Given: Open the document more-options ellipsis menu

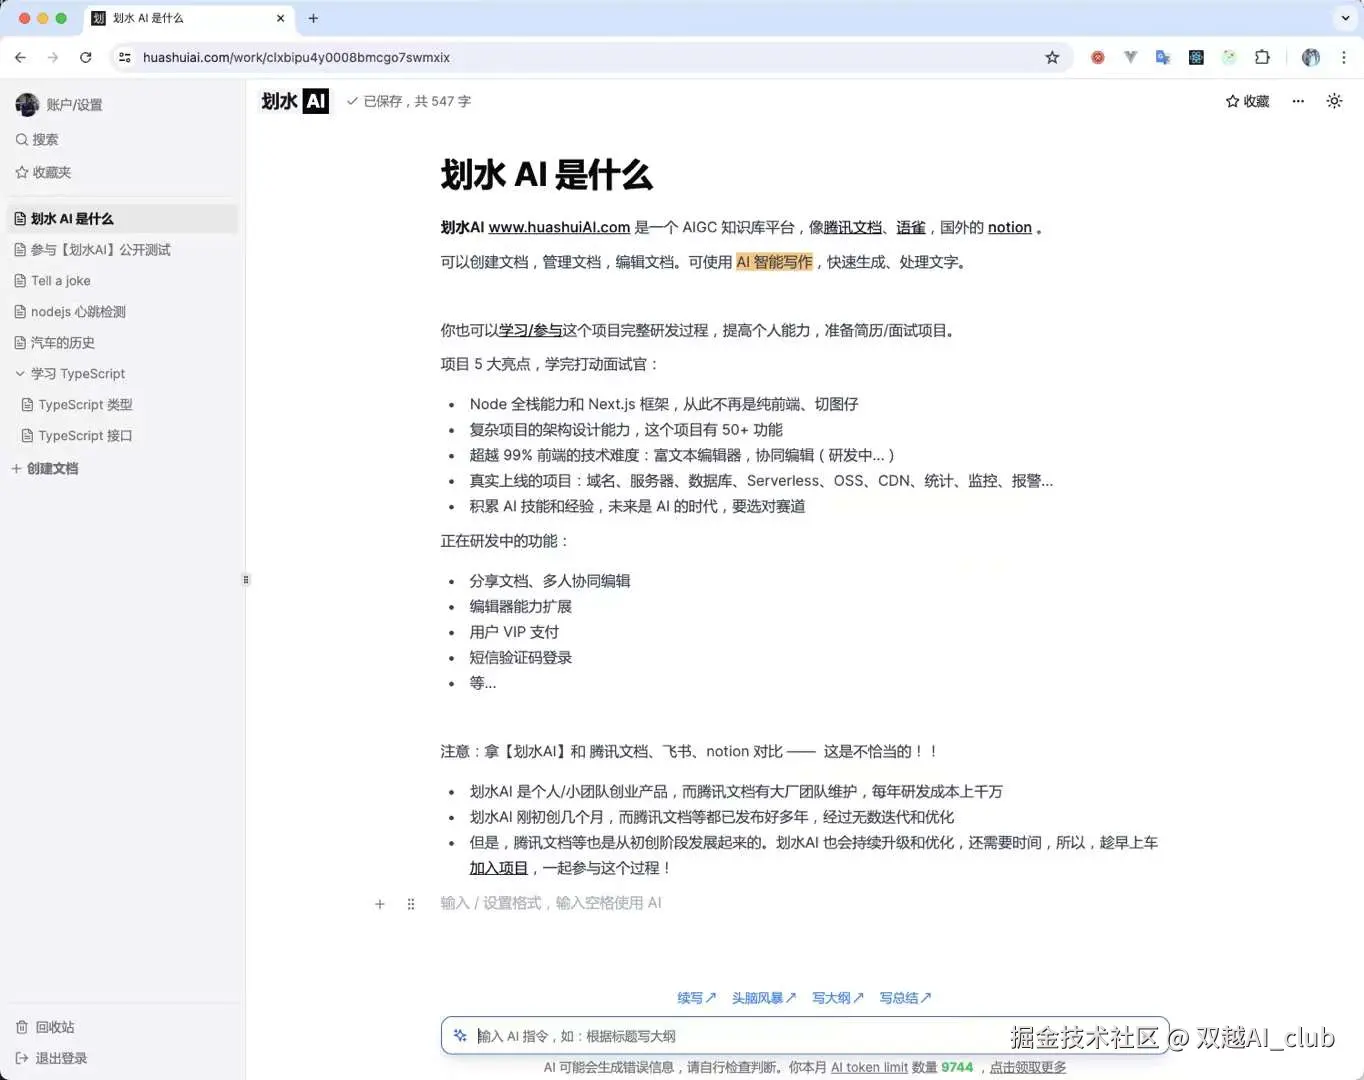Looking at the screenshot, I should click(1298, 101).
